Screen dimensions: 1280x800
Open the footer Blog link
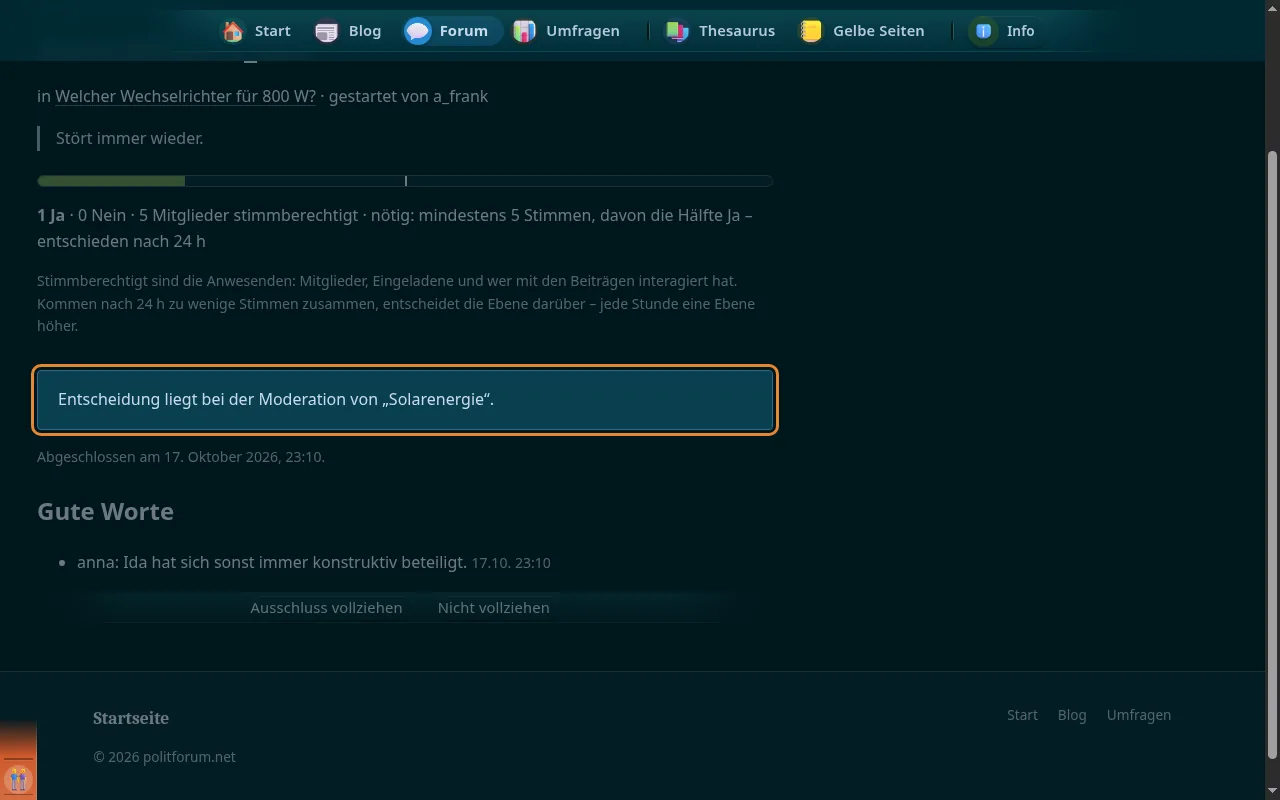click(1072, 714)
